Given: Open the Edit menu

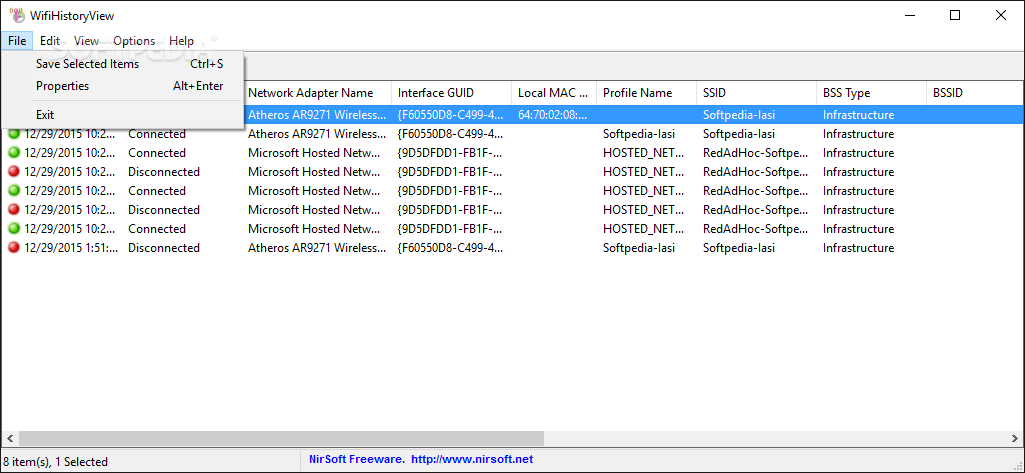Looking at the screenshot, I should 50,41.
